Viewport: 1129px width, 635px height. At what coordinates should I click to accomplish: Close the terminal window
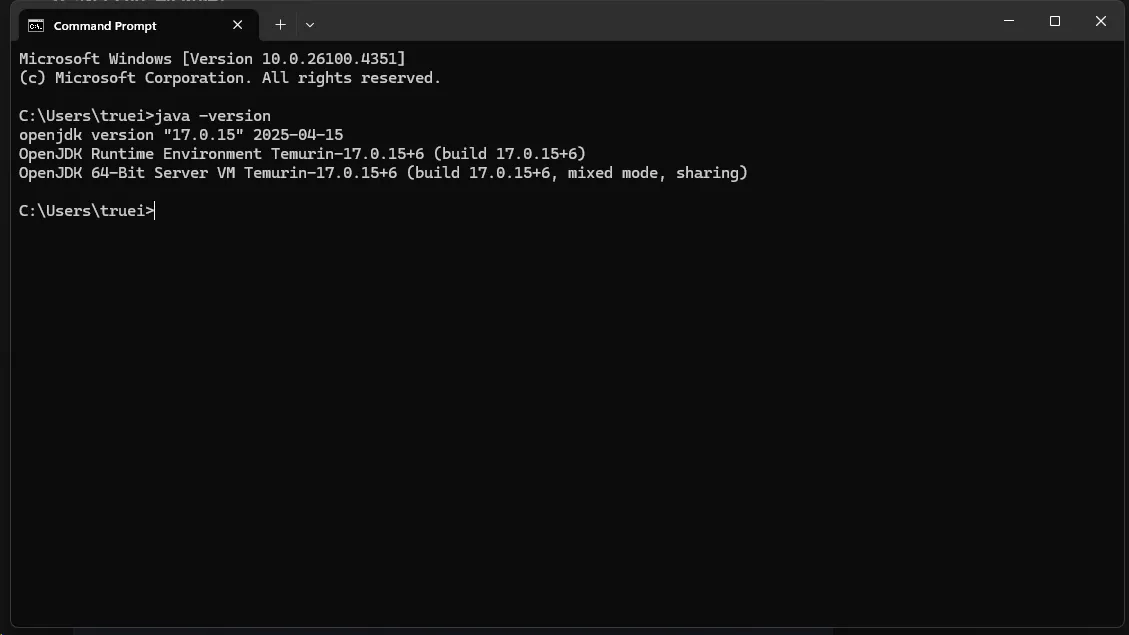1101,21
